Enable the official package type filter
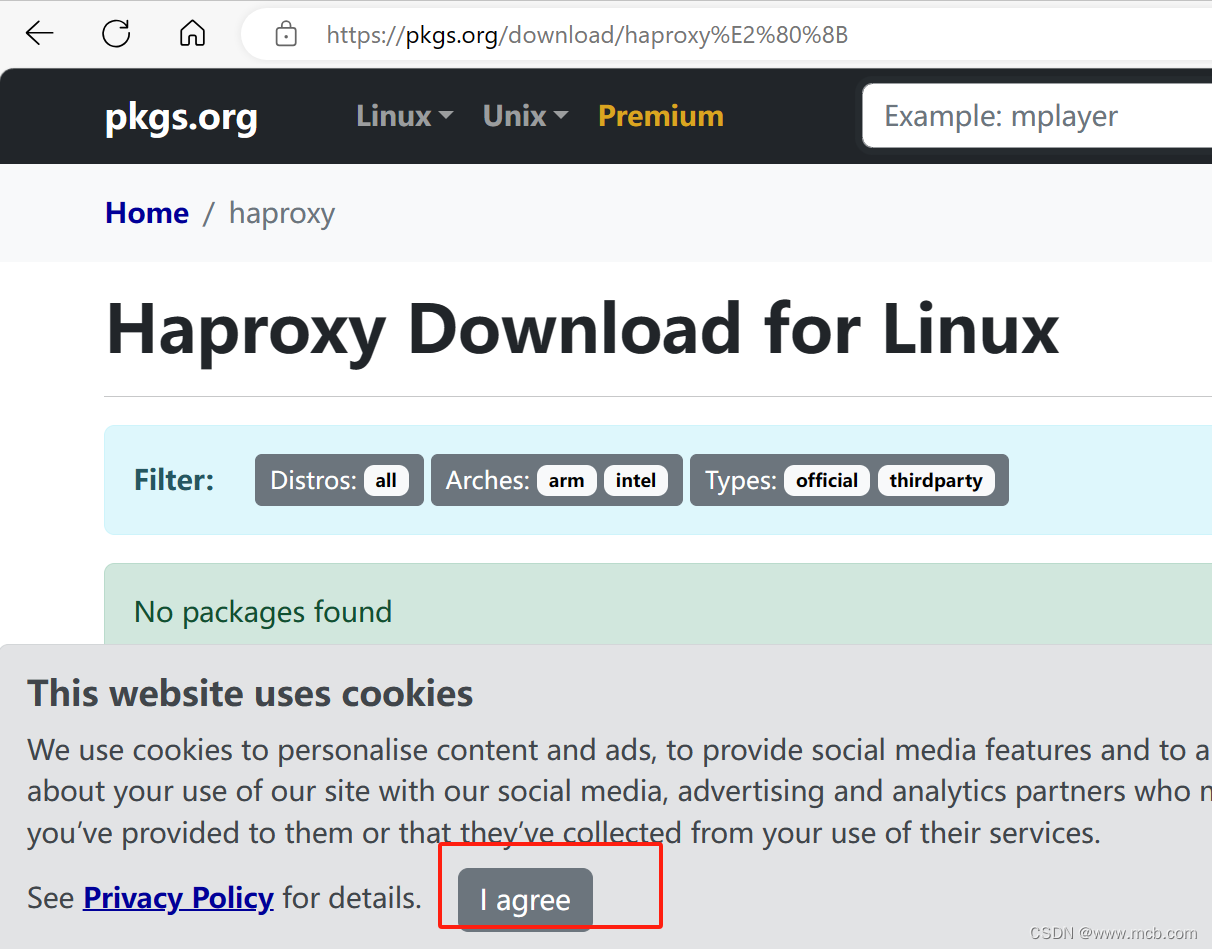Viewport: 1212px width, 949px height. click(826, 480)
